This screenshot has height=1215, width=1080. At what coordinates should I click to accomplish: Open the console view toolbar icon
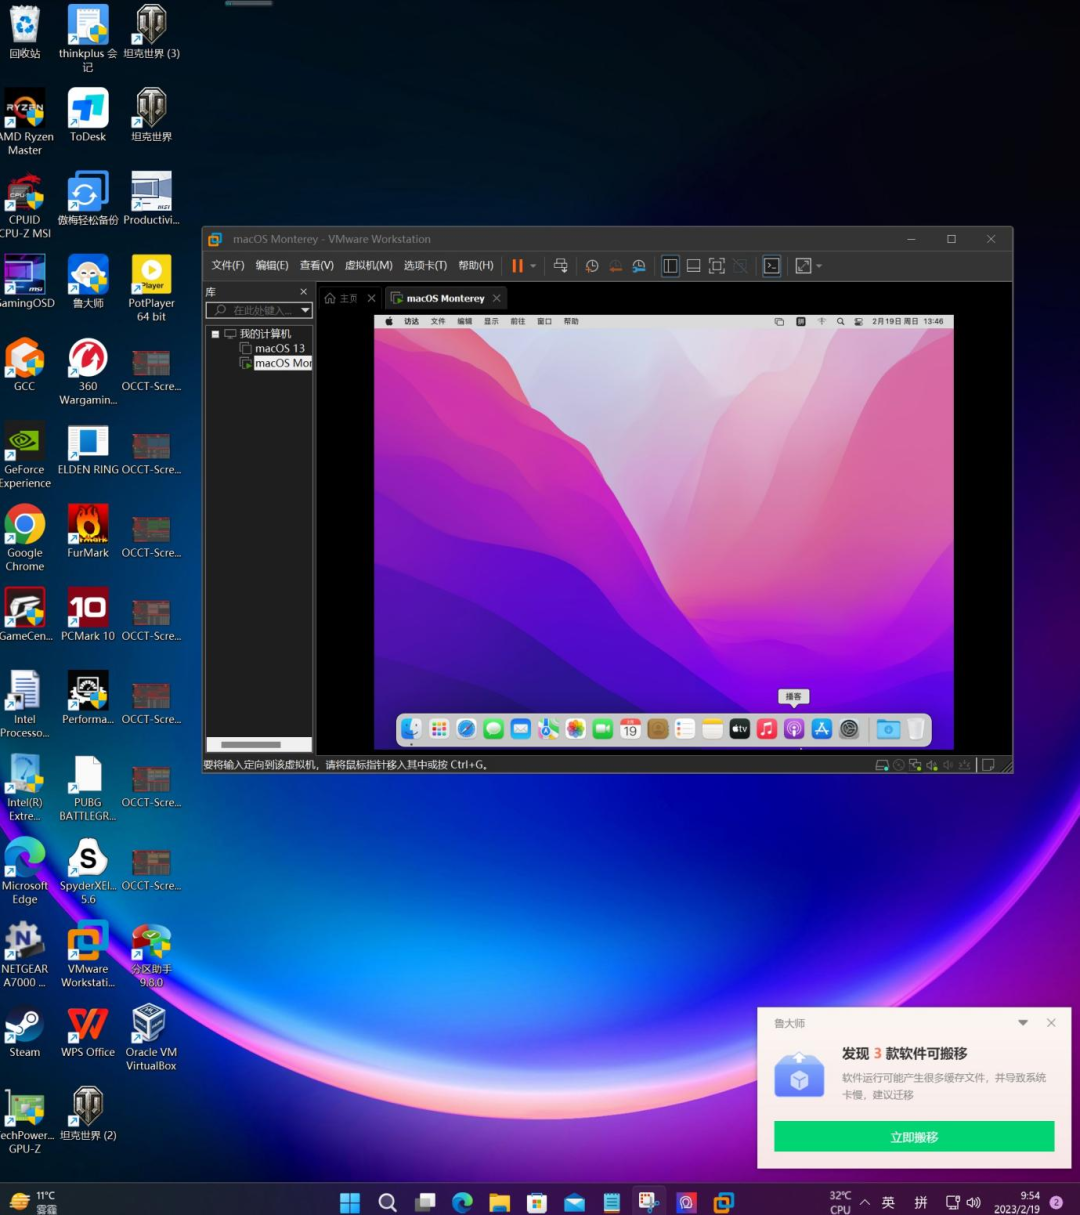point(771,266)
